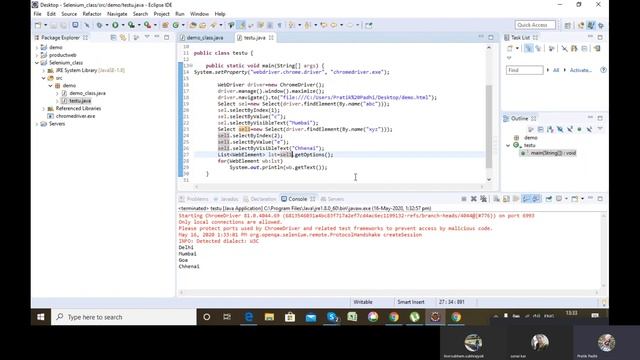Click the editor vertical scrollbar

click(x=489, y=127)
